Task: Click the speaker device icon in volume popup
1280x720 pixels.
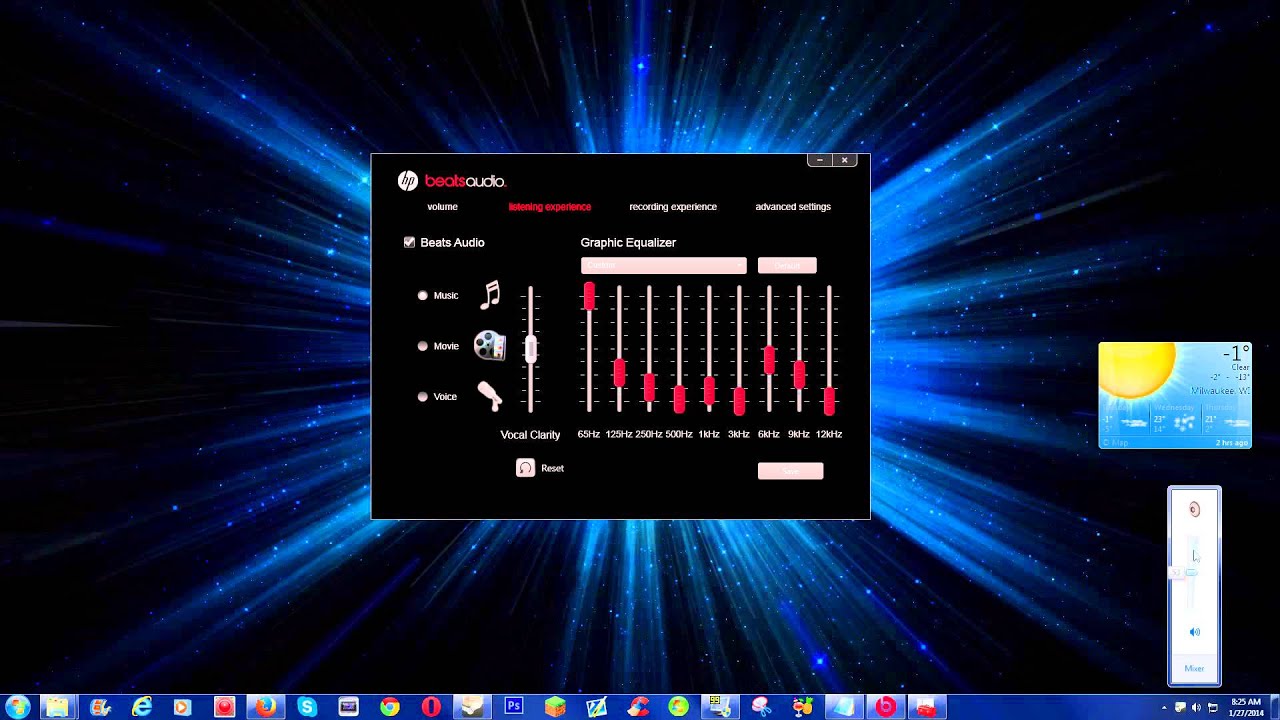Action: pyautogui.click(x=1194, y=509)
